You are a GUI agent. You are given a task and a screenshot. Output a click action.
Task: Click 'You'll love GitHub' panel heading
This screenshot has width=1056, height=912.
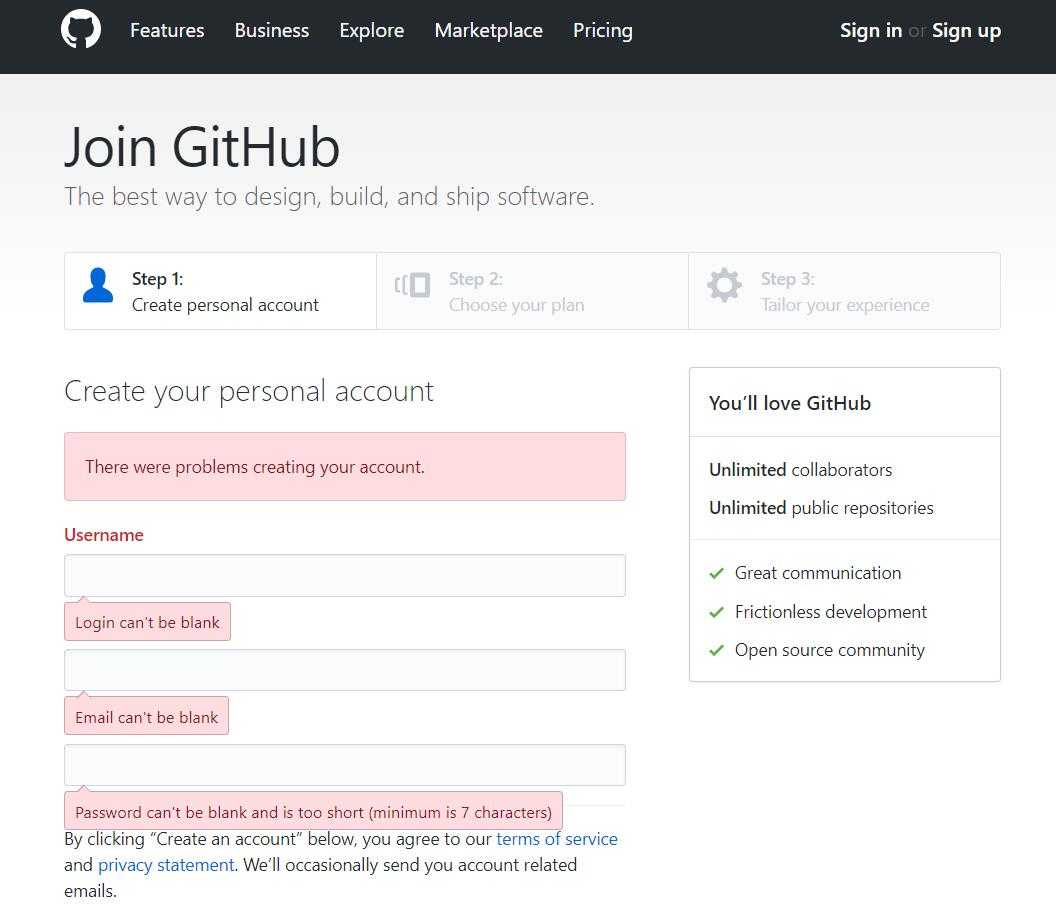[790, 403]
